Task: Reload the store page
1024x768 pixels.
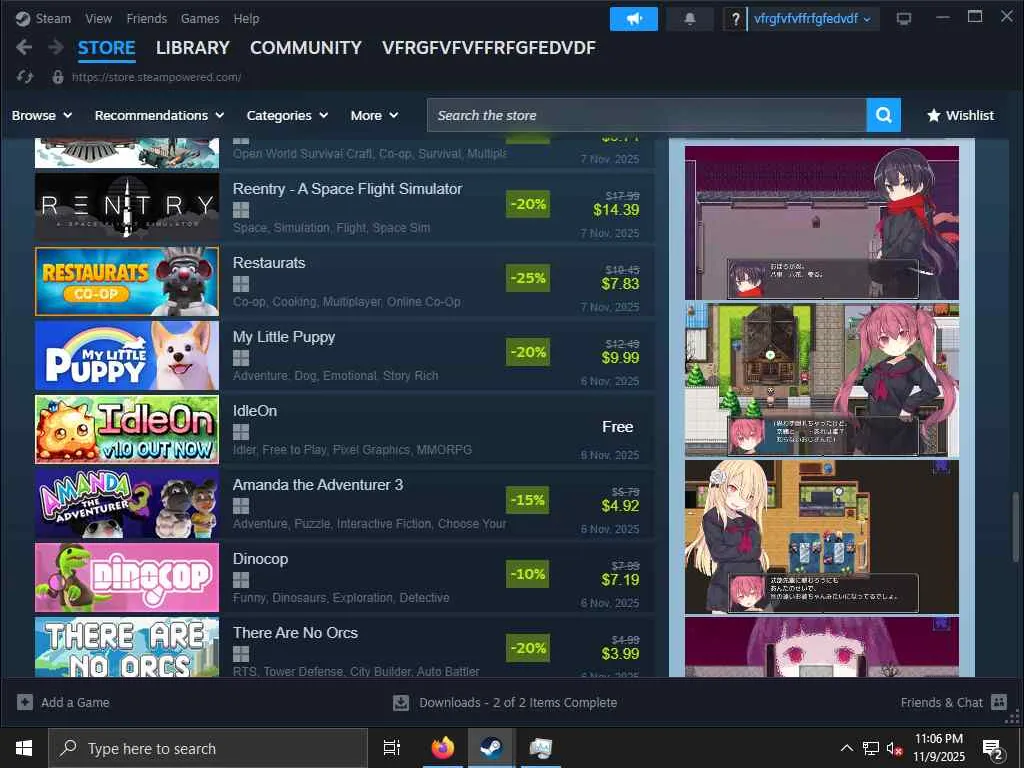Action: click(25, 77)
